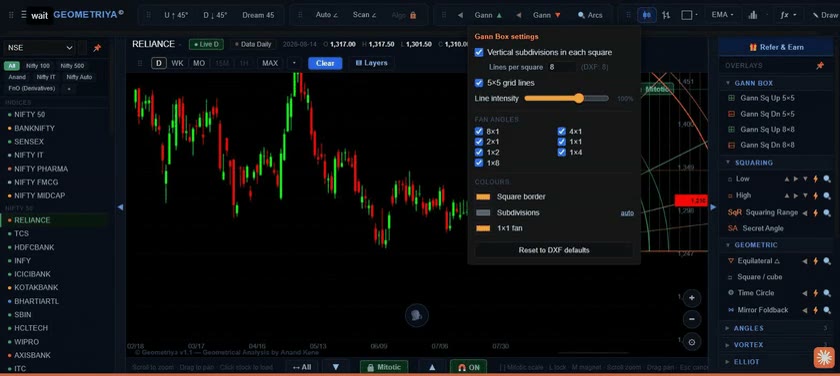Toggle the 1×1 fan angle checkbox
840x376 pixels.
click(x=561, y=142)
